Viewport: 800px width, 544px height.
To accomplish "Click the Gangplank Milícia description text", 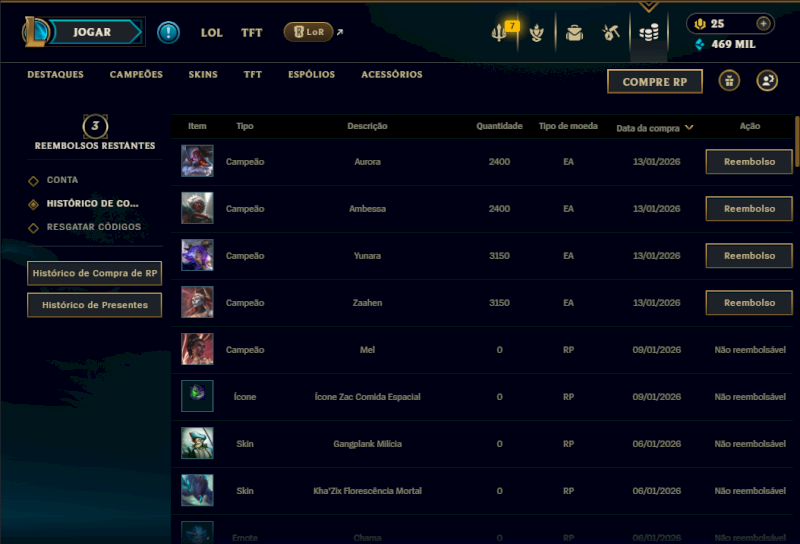I will 367,444.
